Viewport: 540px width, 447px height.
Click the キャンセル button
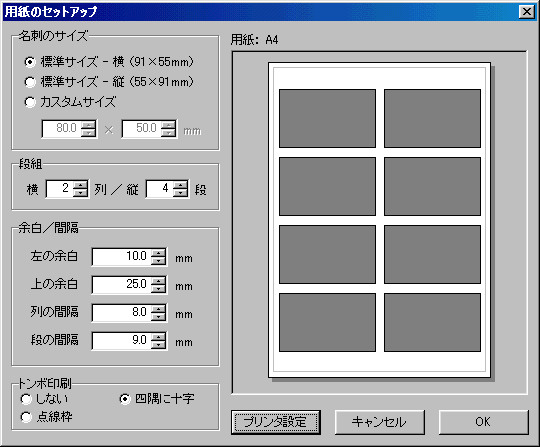(x=380, y=422)
